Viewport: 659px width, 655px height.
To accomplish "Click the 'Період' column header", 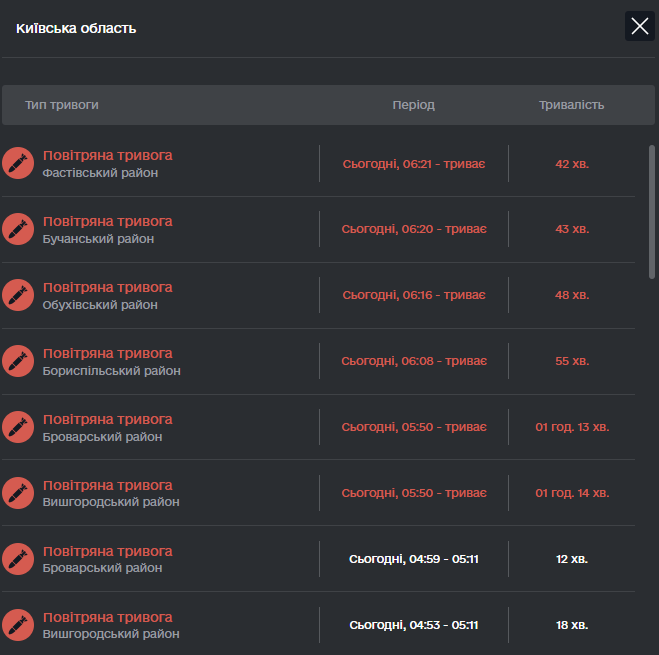I will pos(414,105).
